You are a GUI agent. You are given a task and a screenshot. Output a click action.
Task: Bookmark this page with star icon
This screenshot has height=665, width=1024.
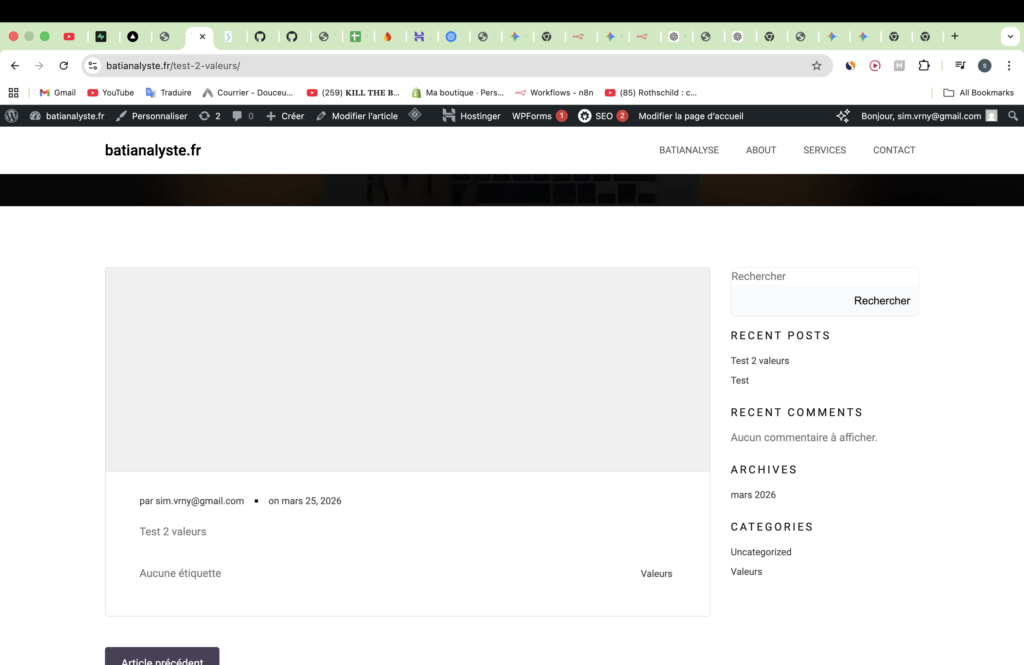tap(816, 66)
